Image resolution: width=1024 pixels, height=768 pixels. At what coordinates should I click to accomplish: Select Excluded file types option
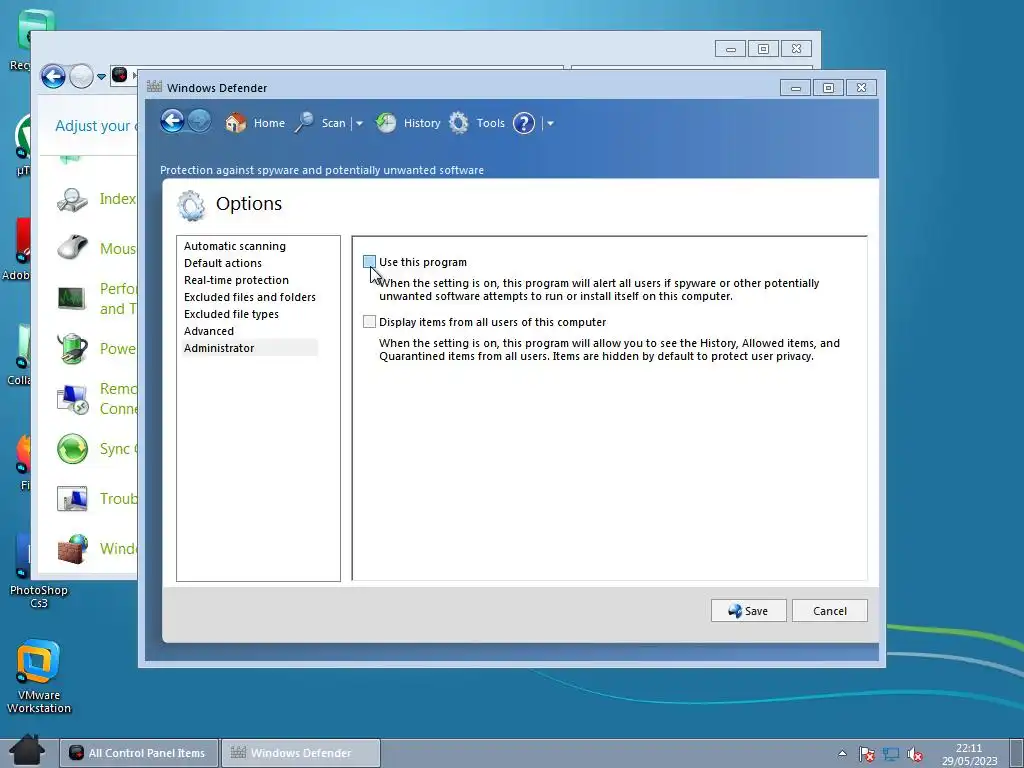tap(231, 314)
